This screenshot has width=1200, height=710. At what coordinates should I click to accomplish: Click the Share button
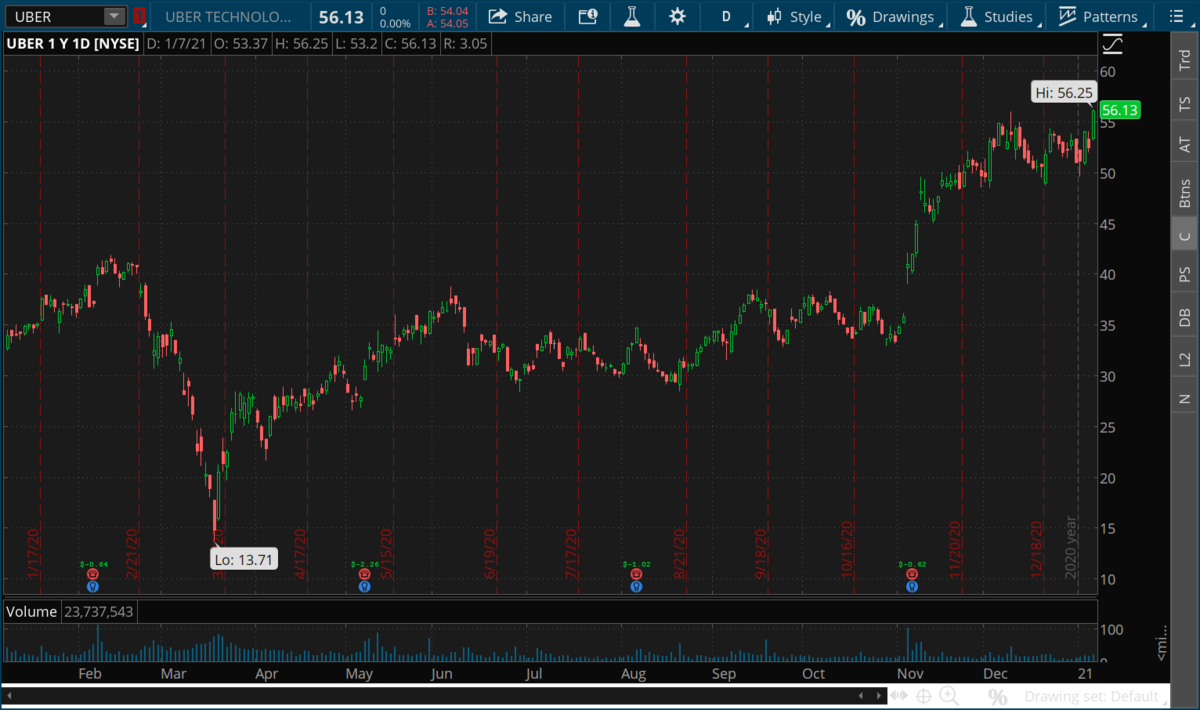(520, 17)
